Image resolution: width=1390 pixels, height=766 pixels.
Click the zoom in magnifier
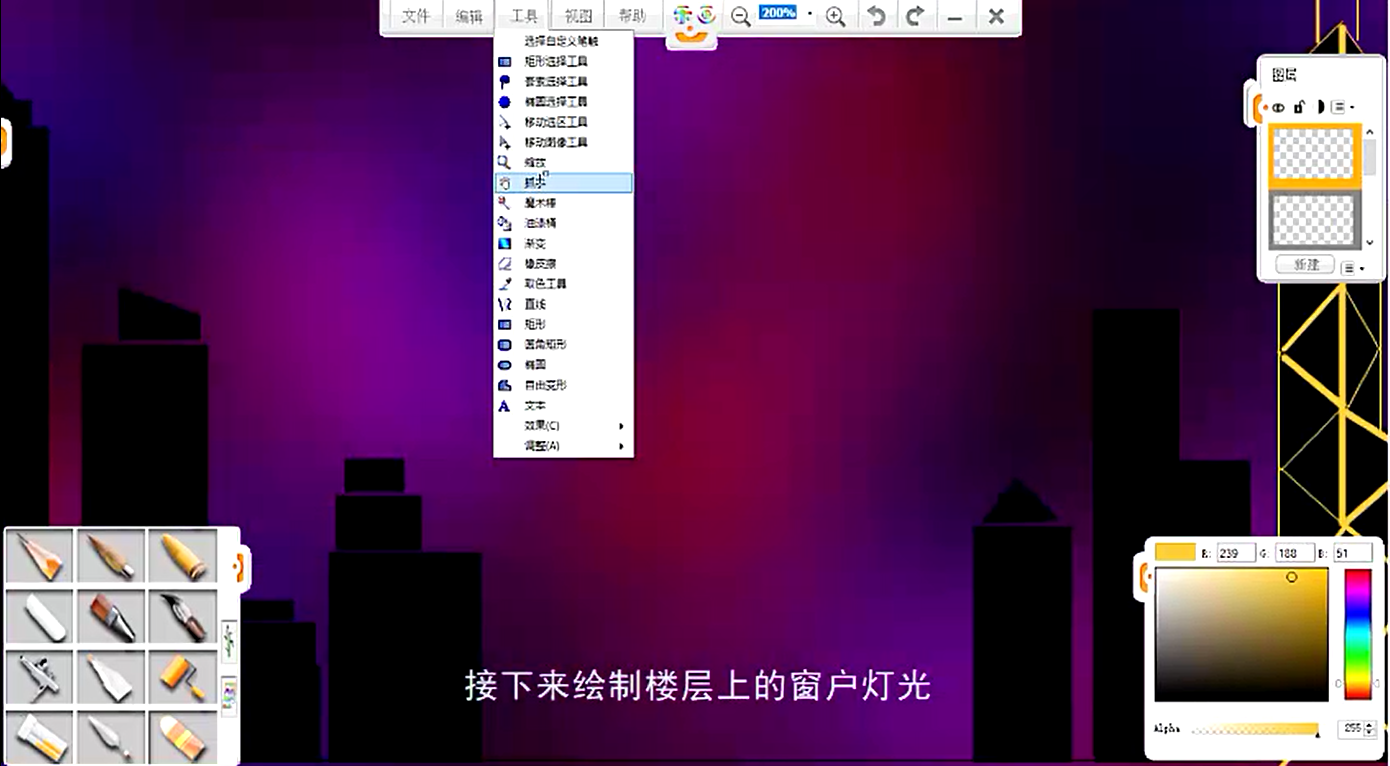click(x=836, y=17)
